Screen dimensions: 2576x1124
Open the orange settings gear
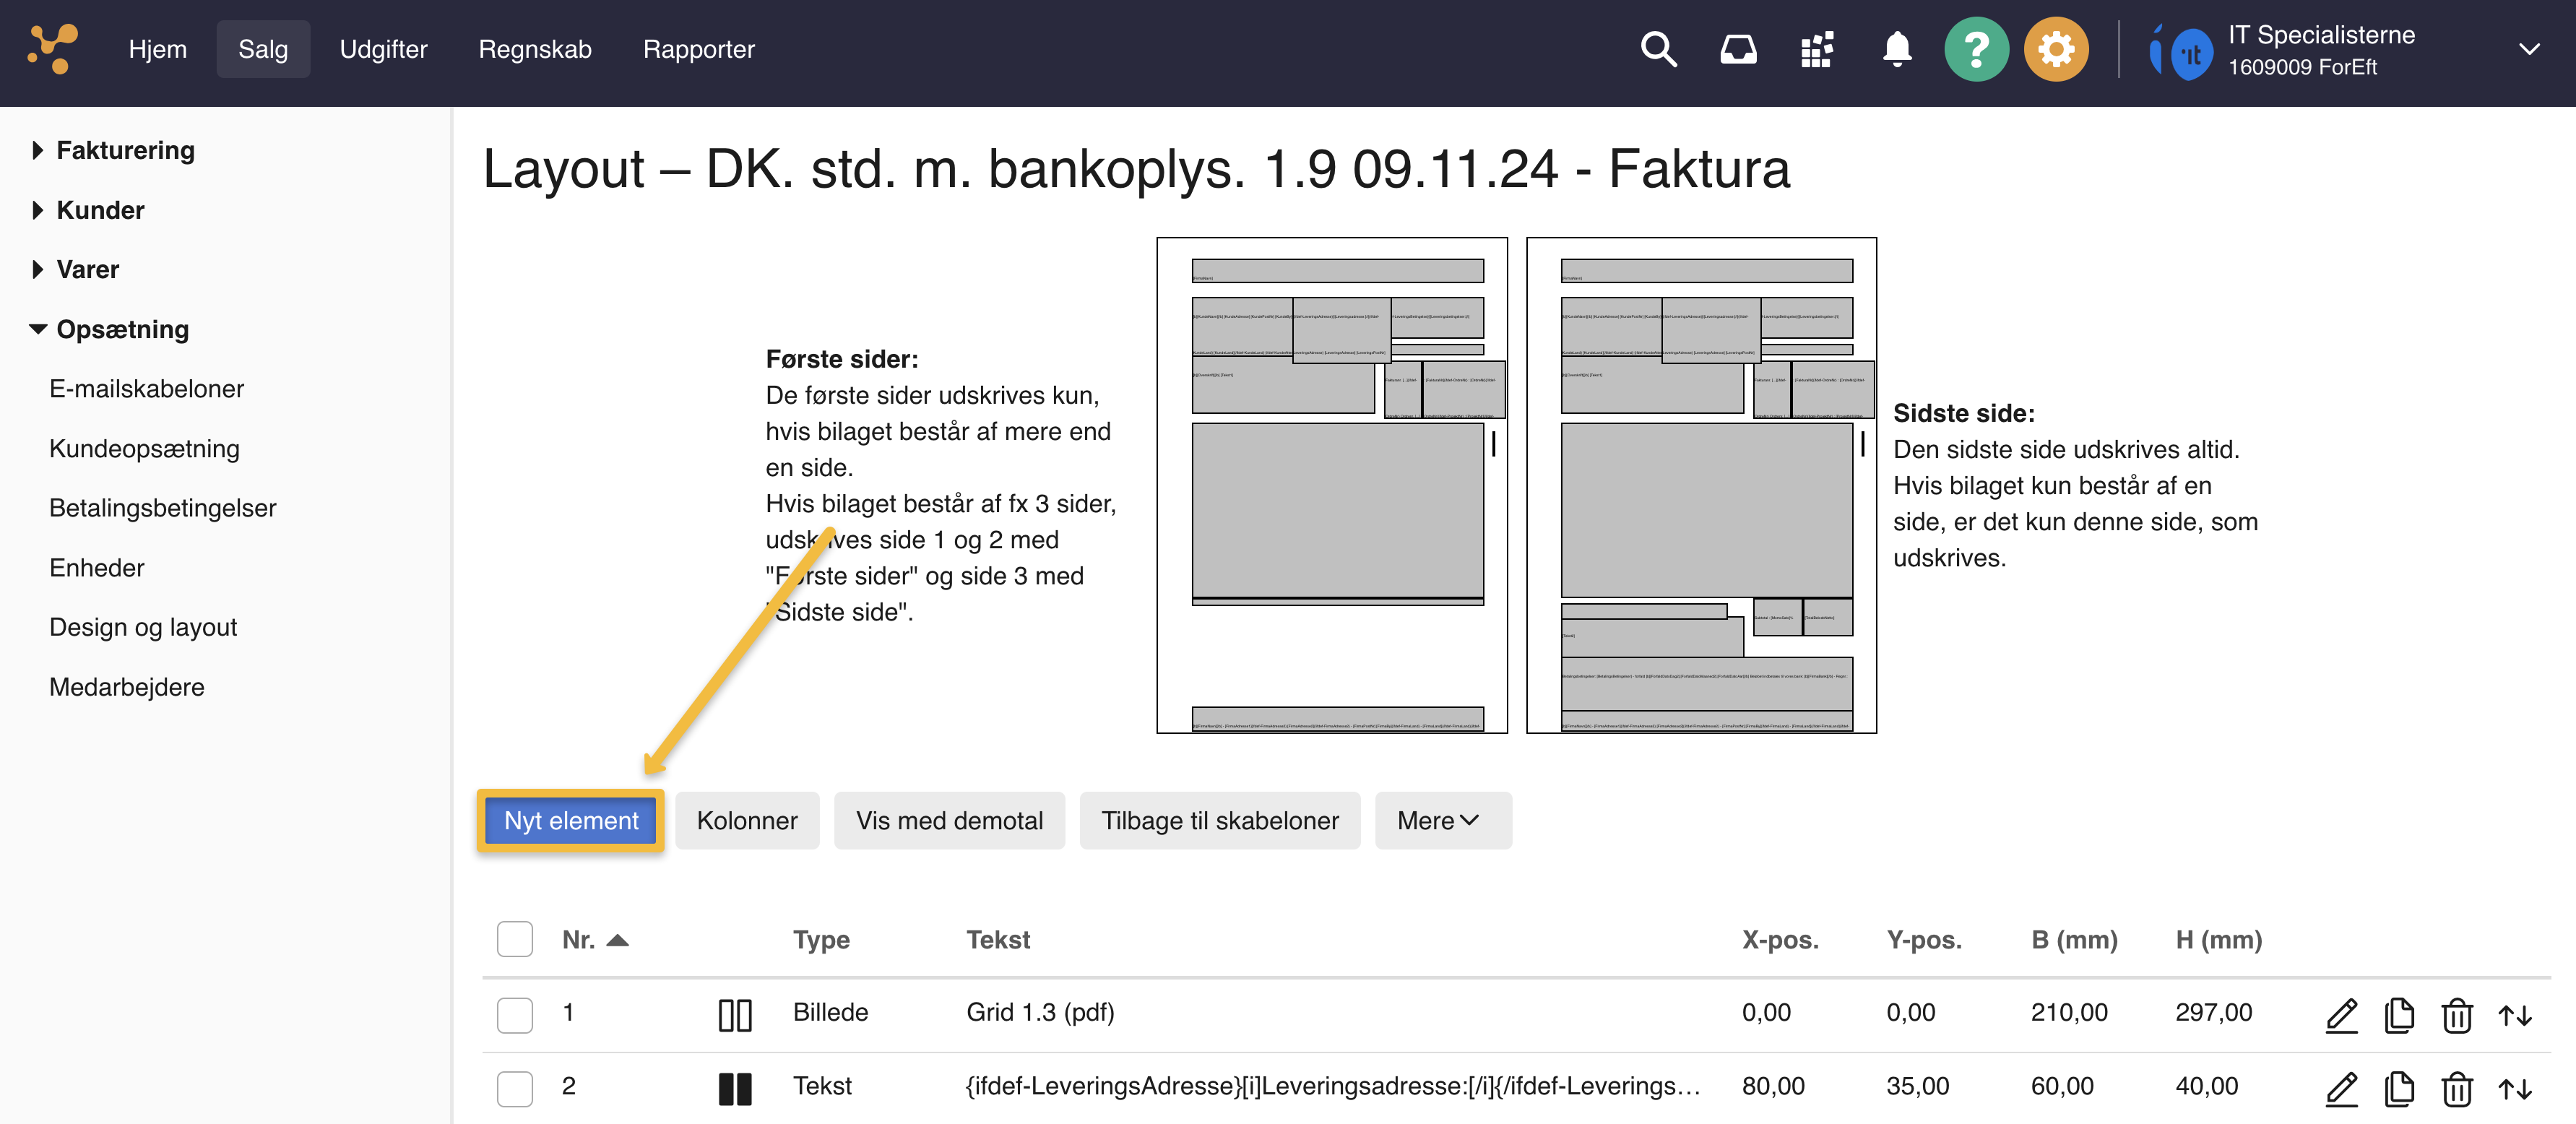coord(2056,49)
